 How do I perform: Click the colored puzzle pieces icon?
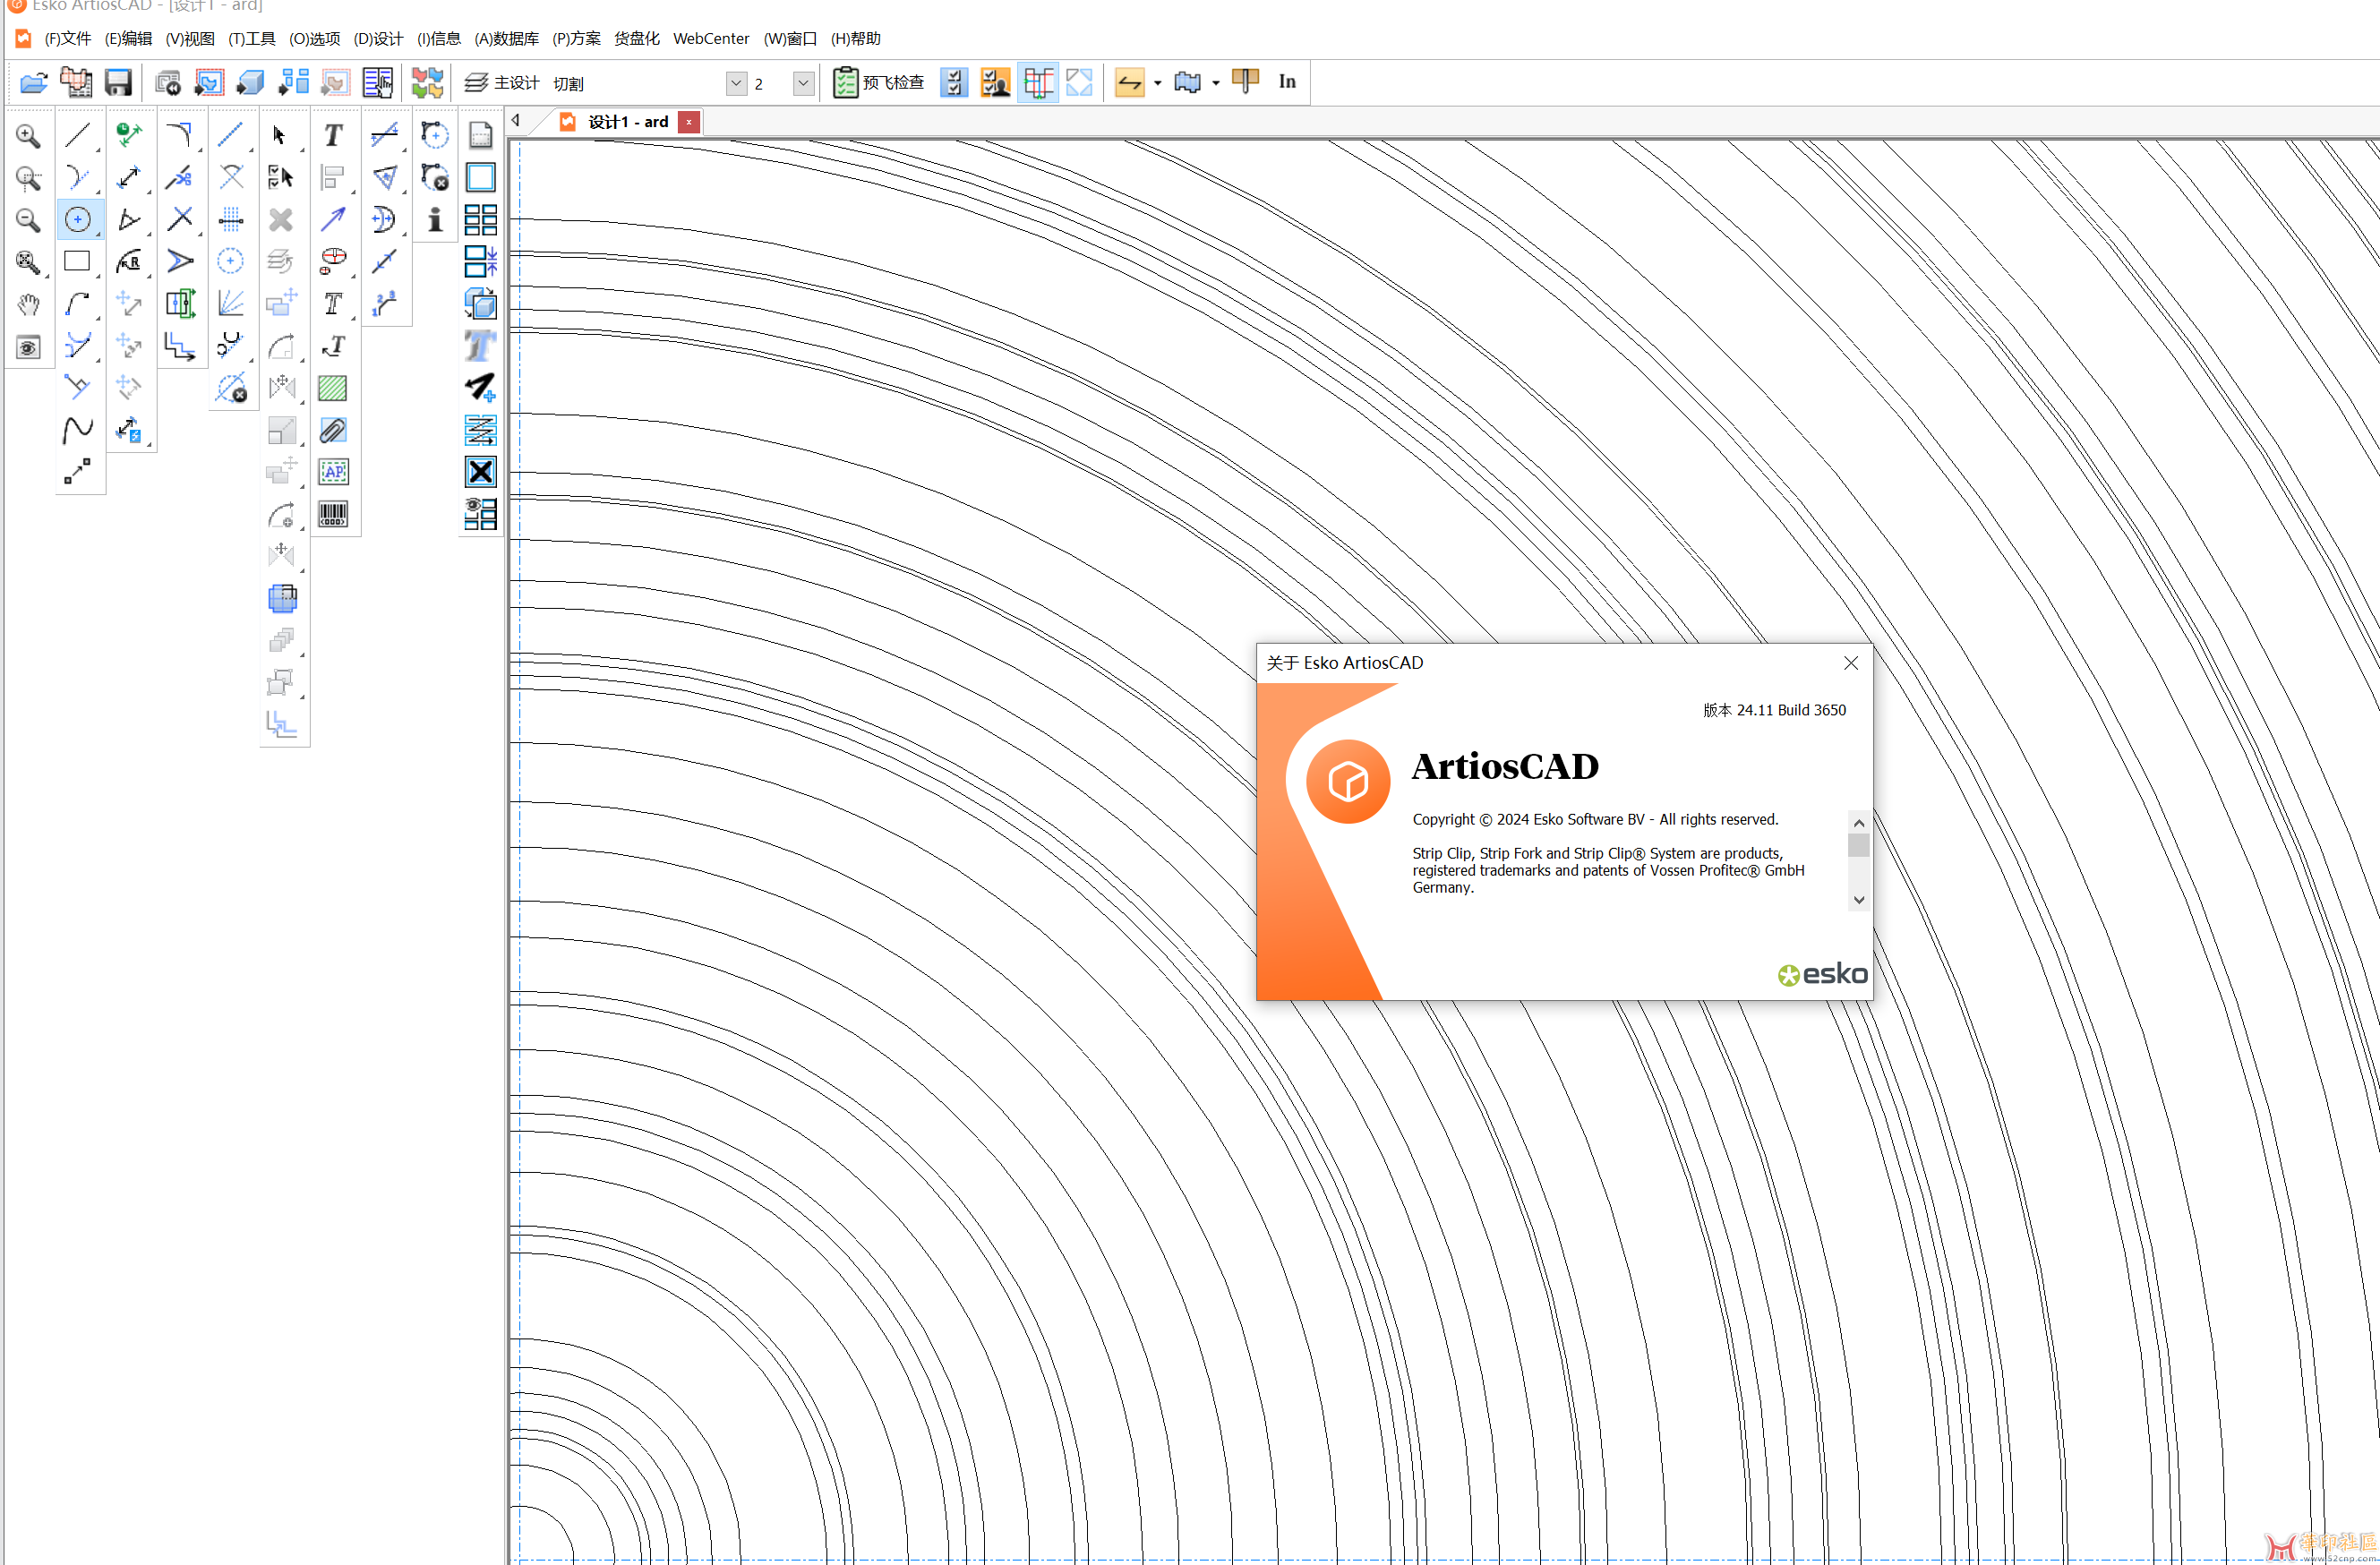click(427, 83)
